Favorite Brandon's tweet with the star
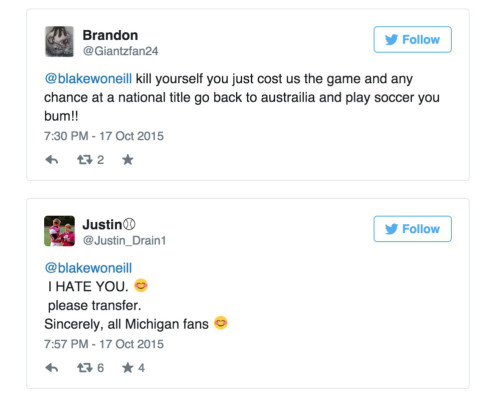This screenshot has height=400, width=501. [128, 160]
